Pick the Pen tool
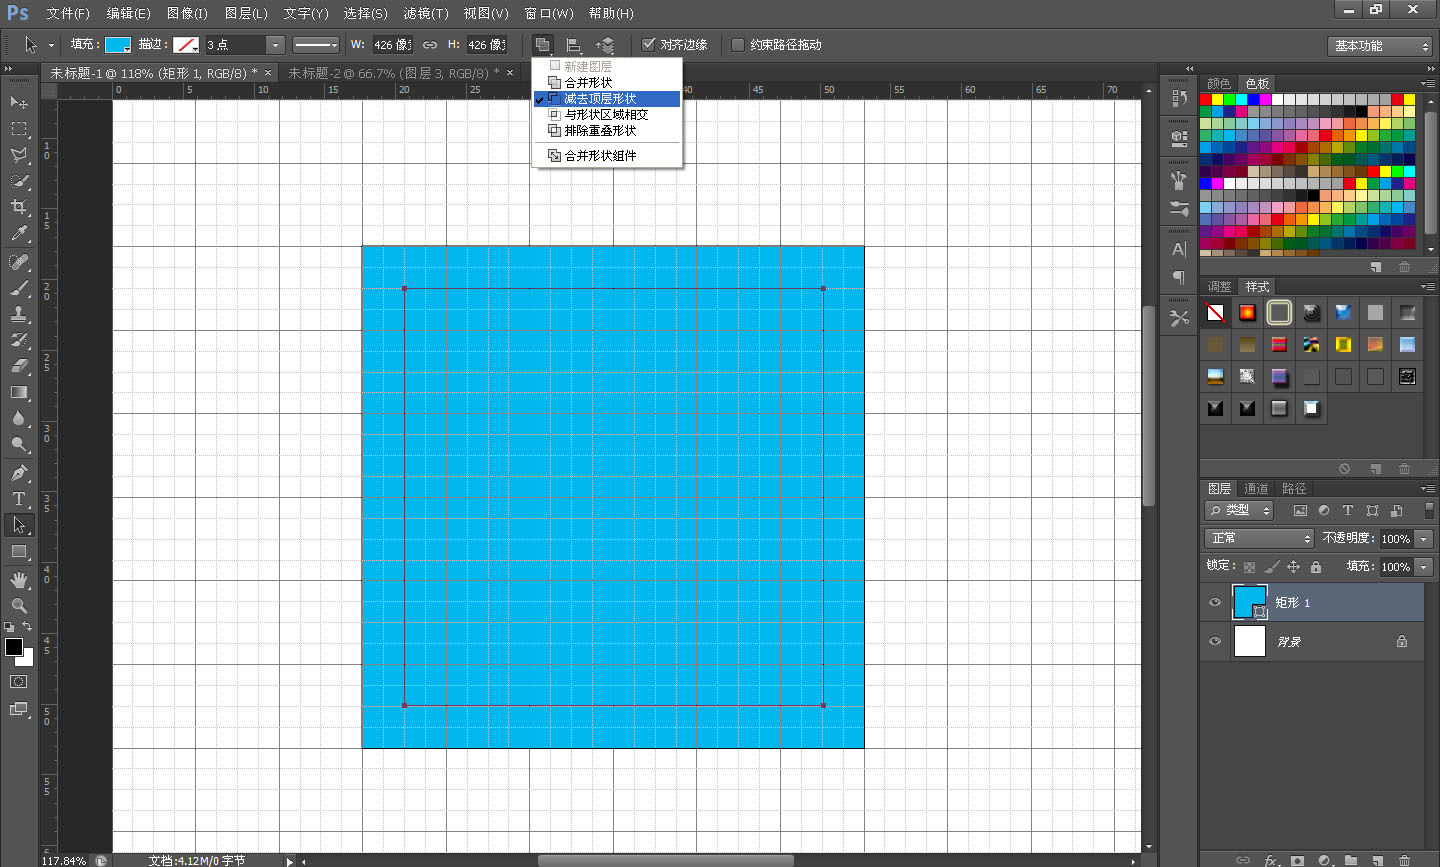The width and height of the screenshot is (1440, 867). (19, 473)
